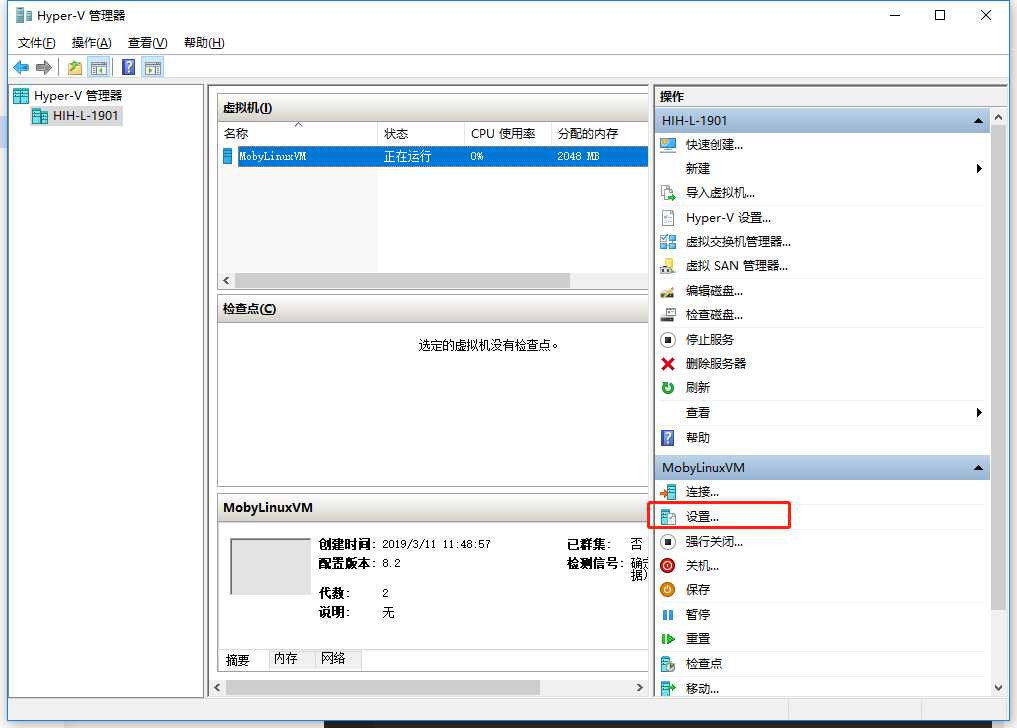Click the 强行关闭 turn-off icon
This screenshot has width=1017, height=728.
click(x=668, y=541)
